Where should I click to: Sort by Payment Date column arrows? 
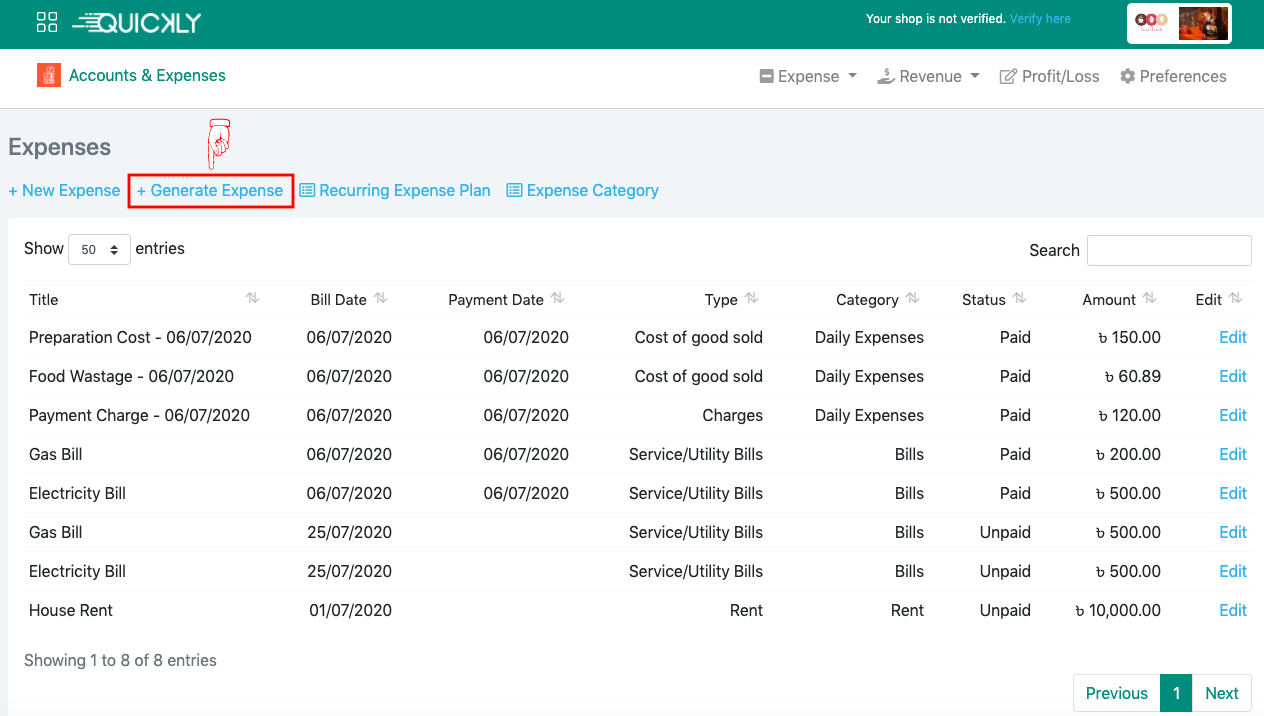(557, 298)
